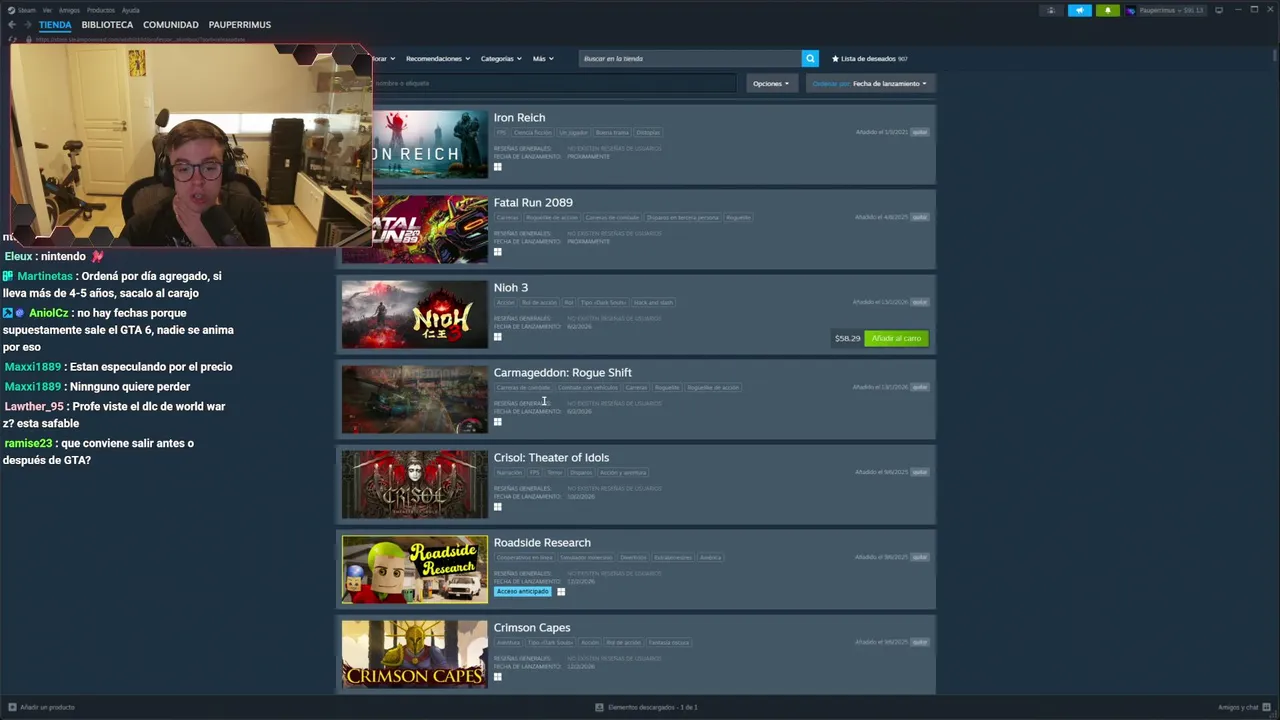Click the Windows icon under Crisol: Theater of Idols
Screen dimensions: 1280x720
coord(497,507)
